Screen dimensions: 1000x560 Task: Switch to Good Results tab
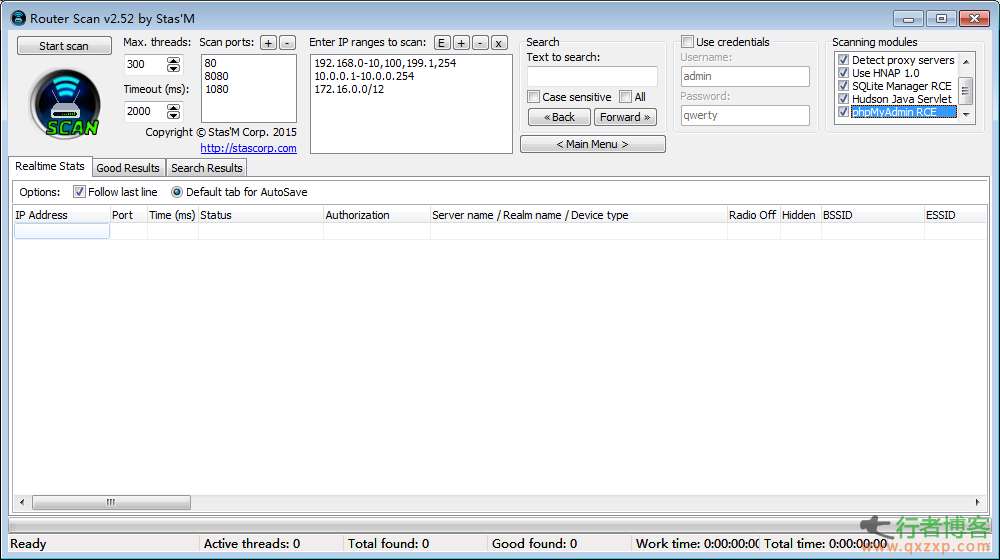tap(128, 168)
